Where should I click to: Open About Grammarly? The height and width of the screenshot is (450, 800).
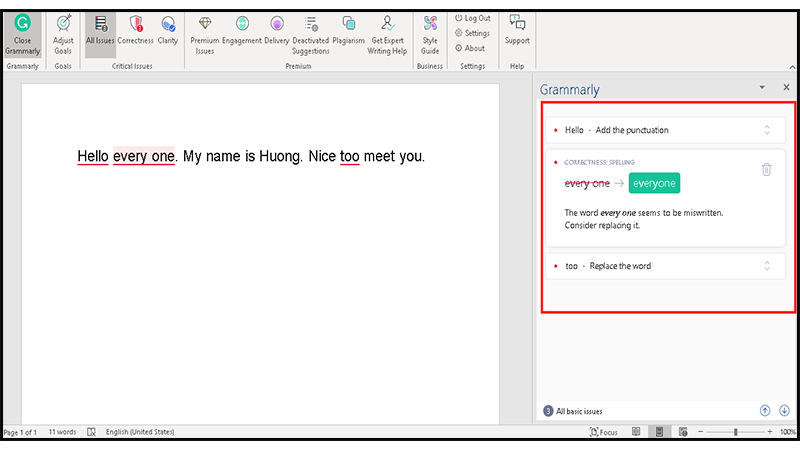[x=470, y=48]
